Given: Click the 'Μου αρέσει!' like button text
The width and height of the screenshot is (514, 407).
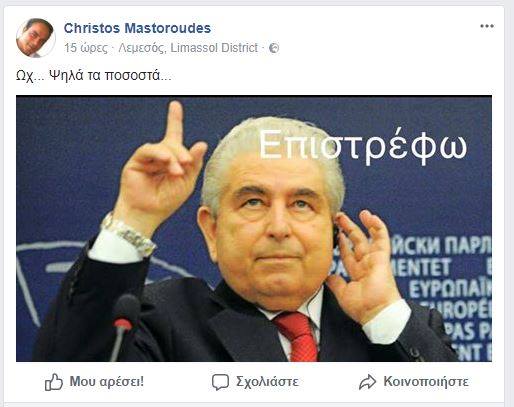Looking at the screenshot, I should 107,381.
